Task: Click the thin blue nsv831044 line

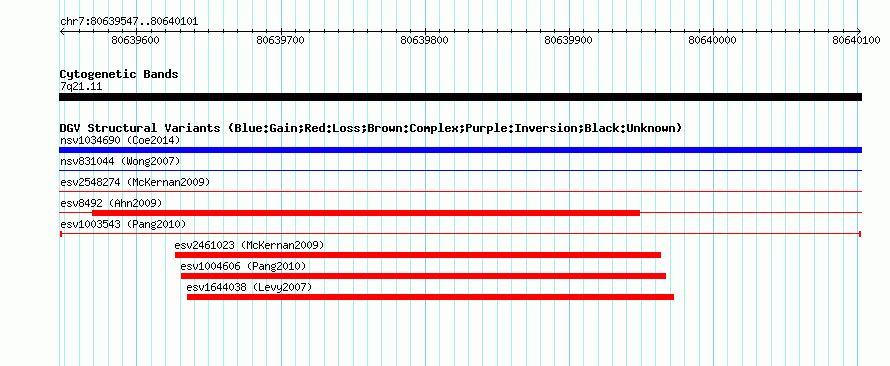Action: [460, 170]
